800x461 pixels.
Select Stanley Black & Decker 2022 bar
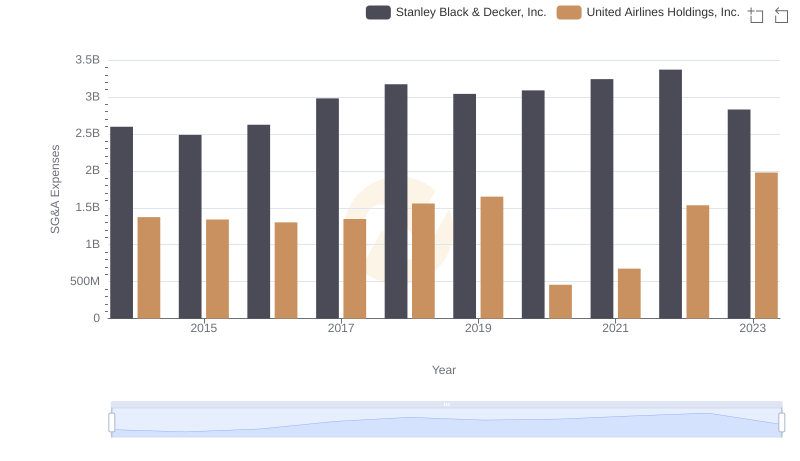(x=670, y=194)
